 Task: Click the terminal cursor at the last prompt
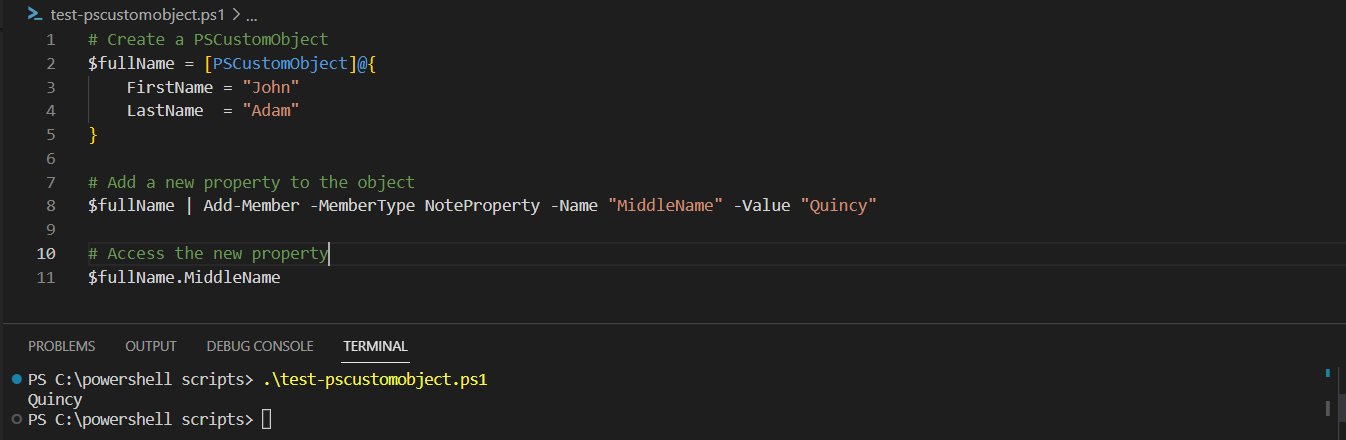[x=266, y=419]
